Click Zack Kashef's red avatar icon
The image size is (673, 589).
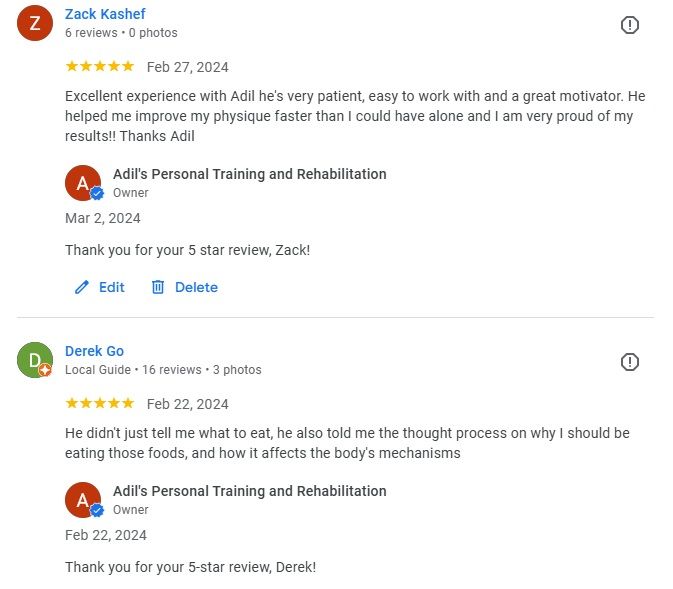pyautogui.click(x=35, y=24)
